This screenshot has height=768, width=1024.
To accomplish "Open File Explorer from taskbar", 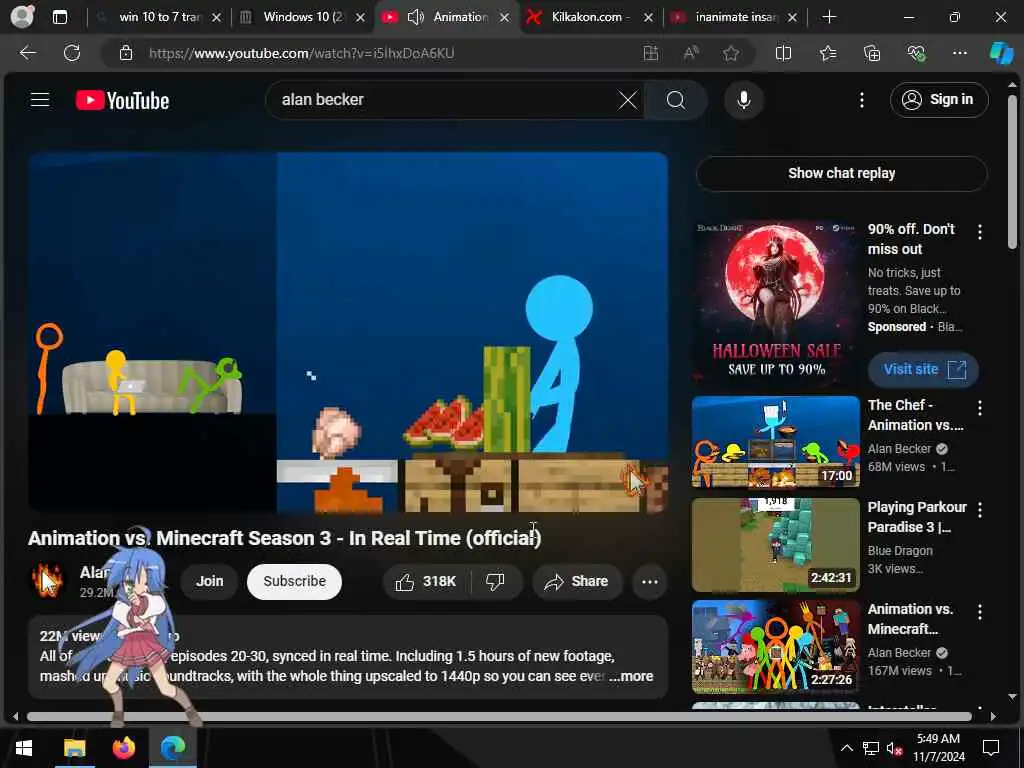I will [x=74, y=748].
